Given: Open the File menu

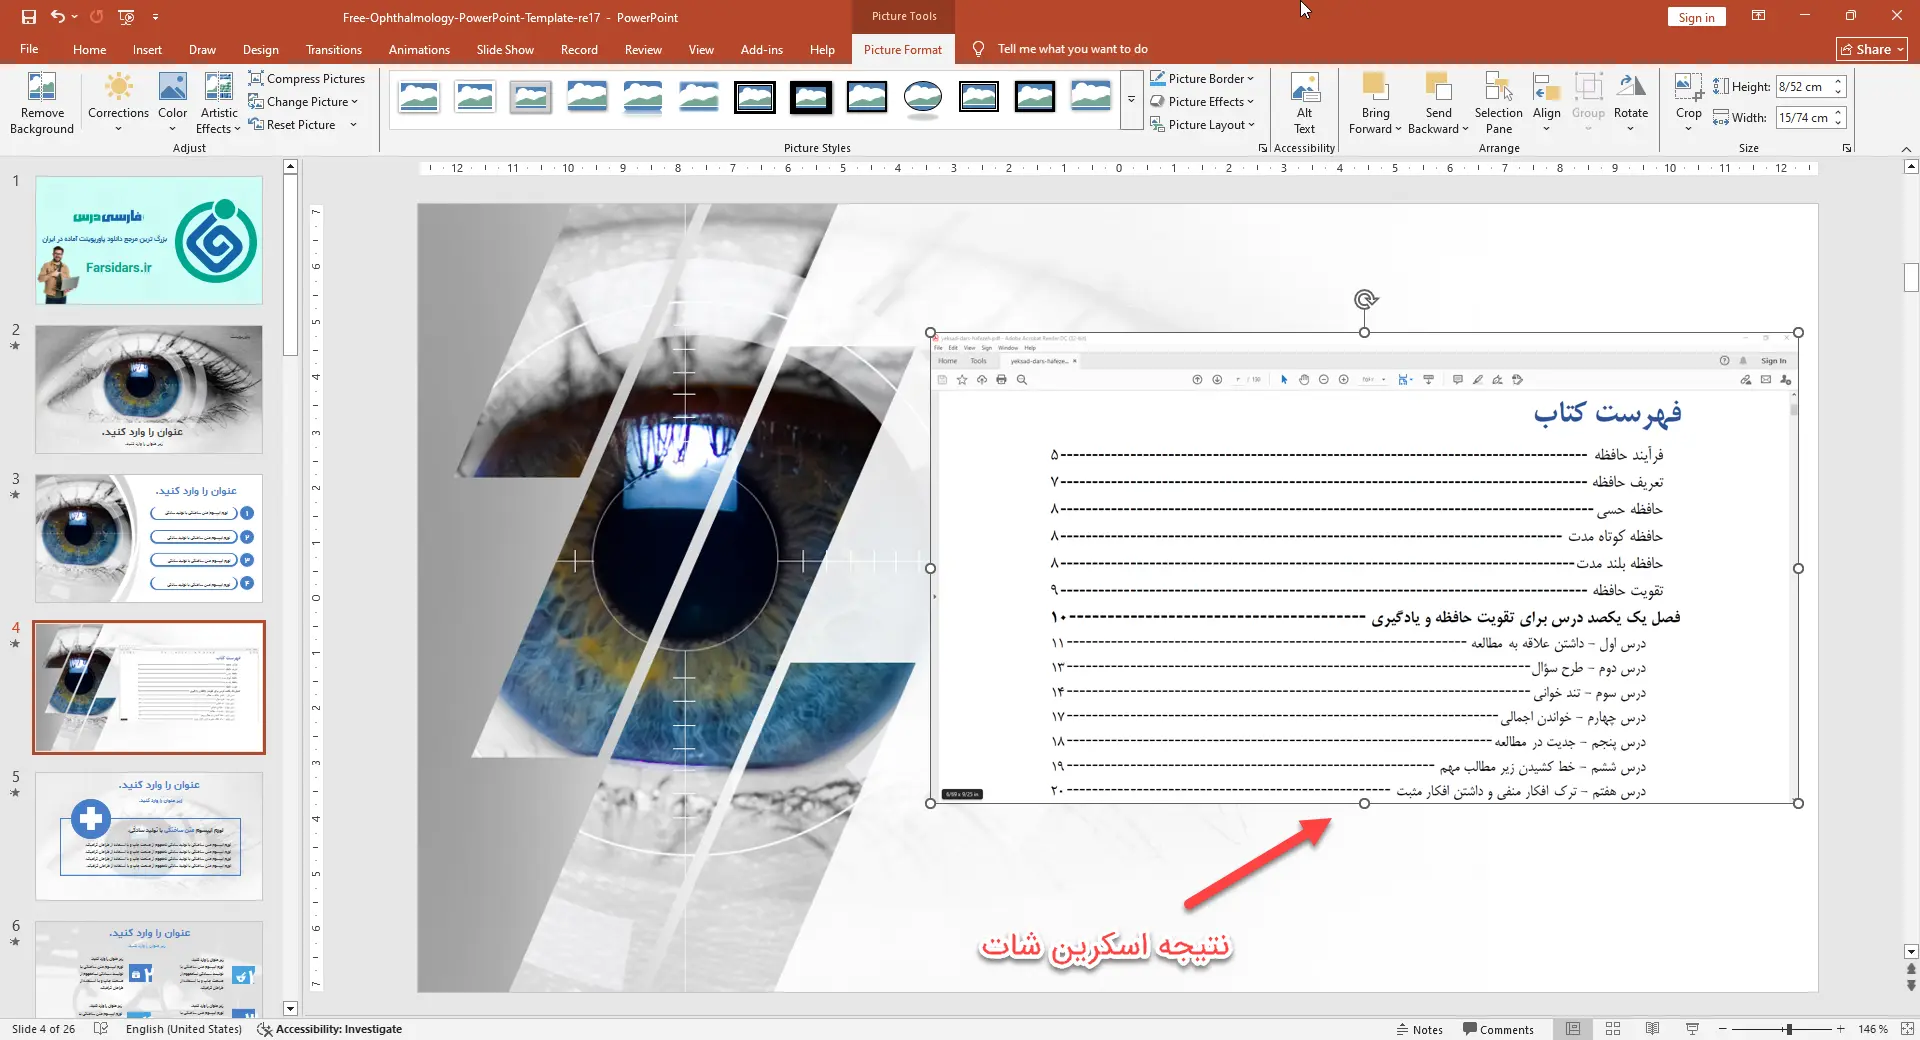Looking at the screenshot, I should tap(29, 49).
